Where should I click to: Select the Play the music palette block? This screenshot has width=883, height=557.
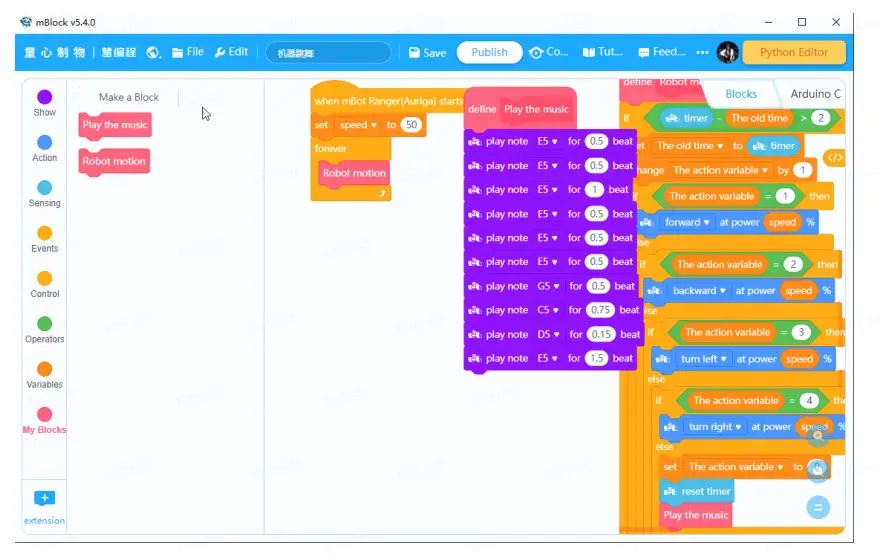pyautogui.click(x=115, y=125)
